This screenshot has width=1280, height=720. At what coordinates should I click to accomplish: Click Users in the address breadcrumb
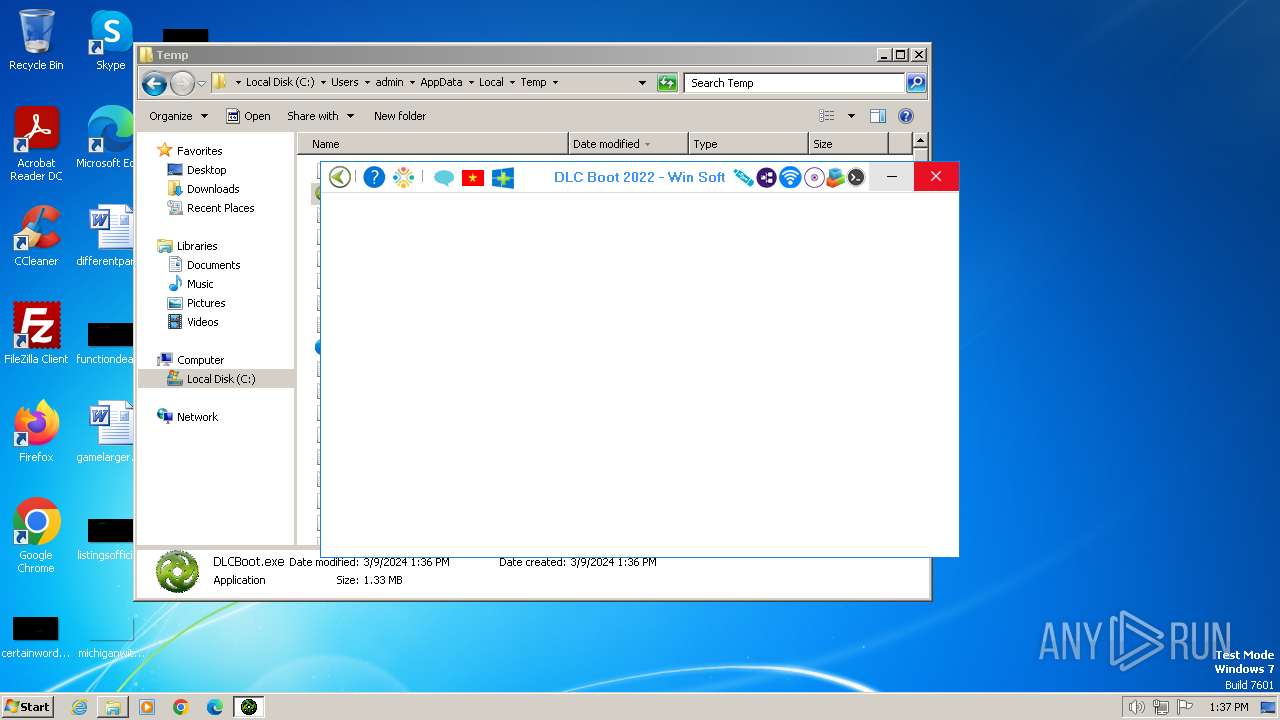pos(345,83)
